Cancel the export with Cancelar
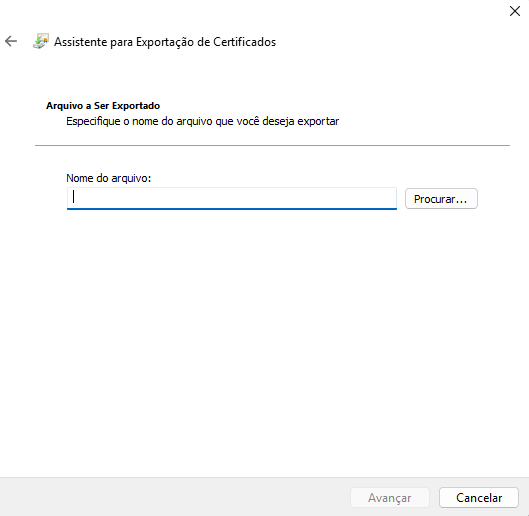The height and width of the screenshot is (516, 529). click(479, 497)
